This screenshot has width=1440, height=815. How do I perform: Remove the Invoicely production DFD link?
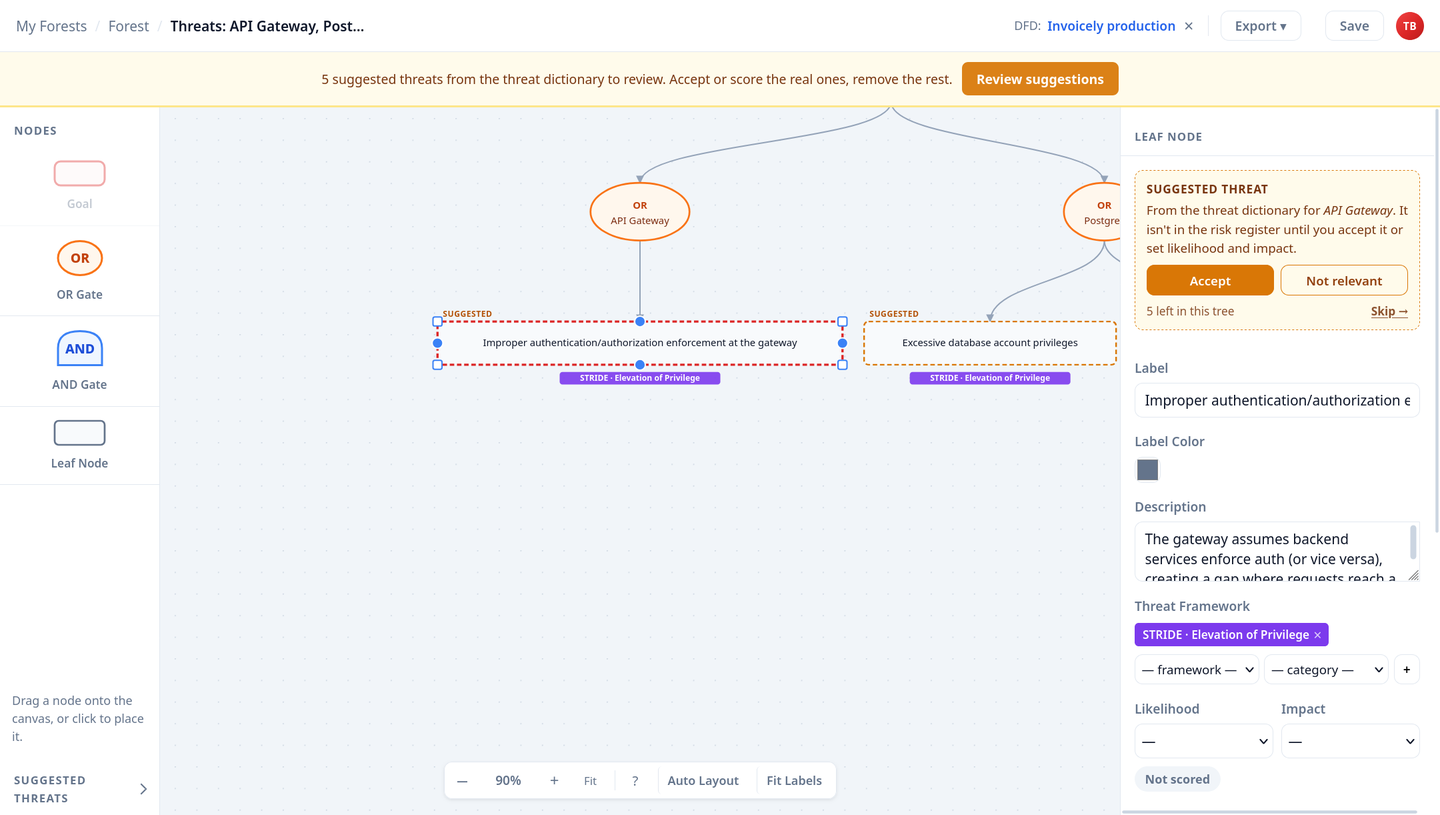(x=1189, y=26)
